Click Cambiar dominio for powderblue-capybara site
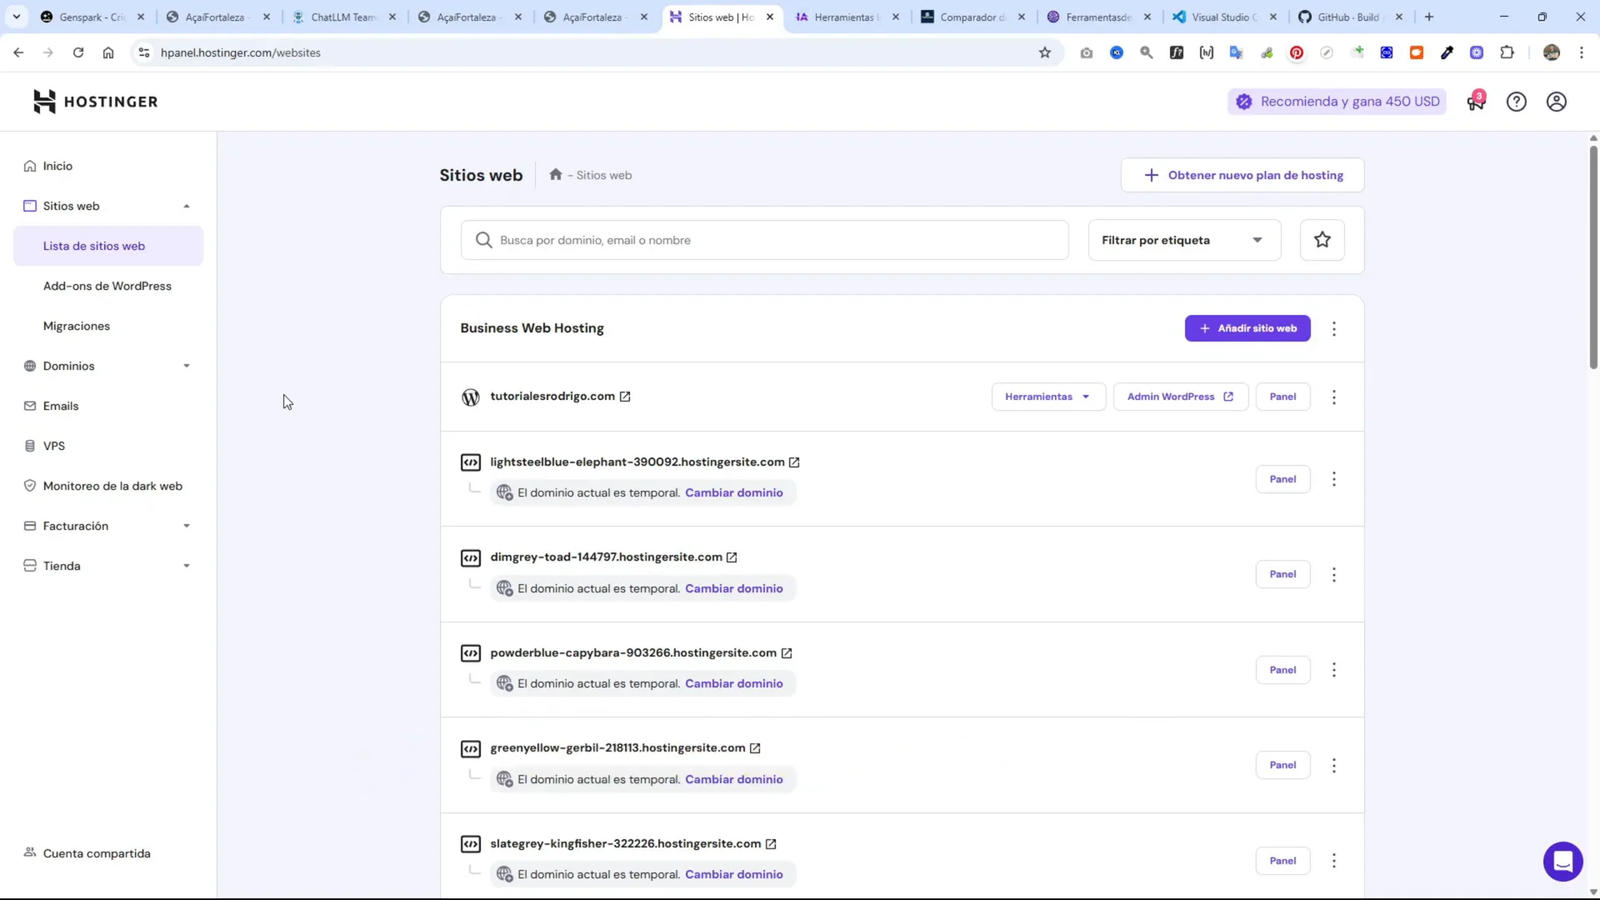This screenshot has width=1600, height=900. pos(733,683)
